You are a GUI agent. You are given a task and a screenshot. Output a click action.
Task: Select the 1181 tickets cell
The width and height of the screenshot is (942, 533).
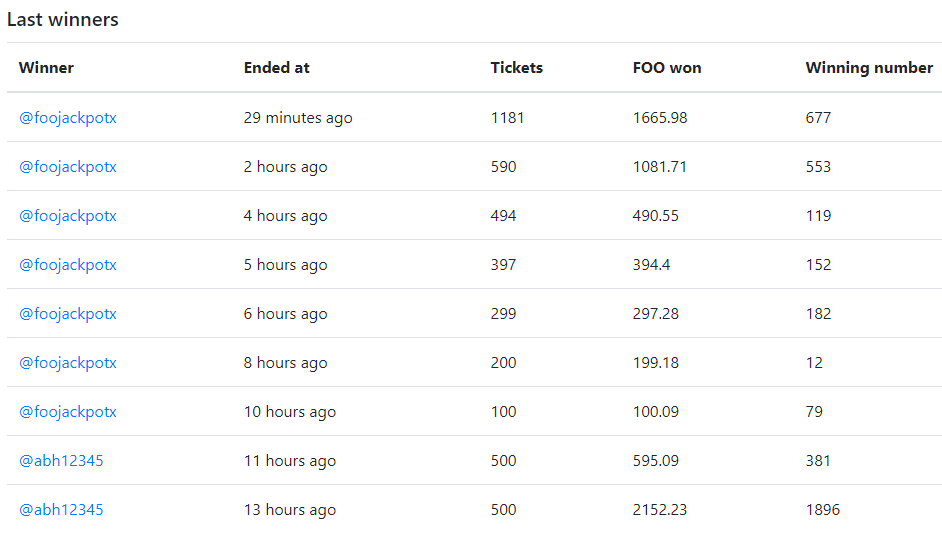tap(507, 118)
